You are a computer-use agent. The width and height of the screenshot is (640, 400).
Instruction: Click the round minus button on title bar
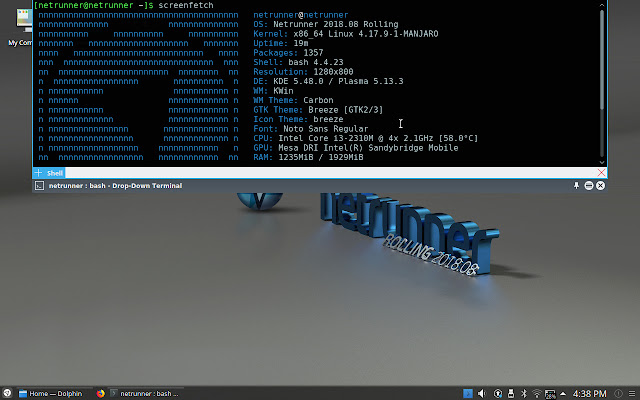[589, 186]
